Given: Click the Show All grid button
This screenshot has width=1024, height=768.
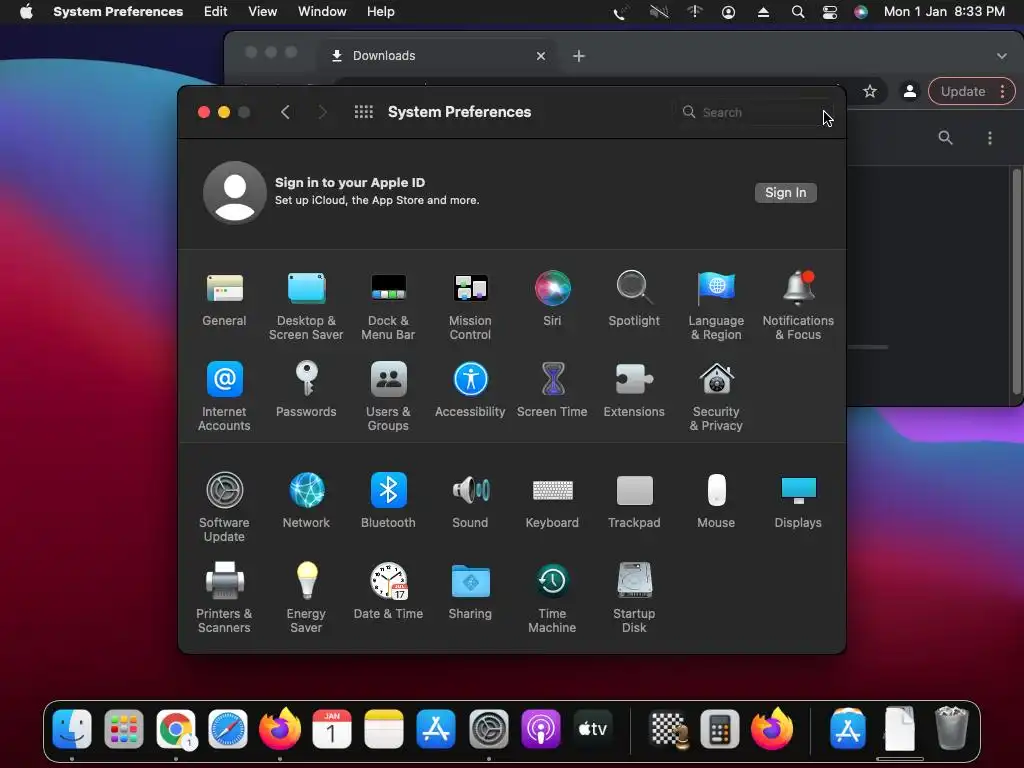Looking at the screenshot, I should pos(364,112).
